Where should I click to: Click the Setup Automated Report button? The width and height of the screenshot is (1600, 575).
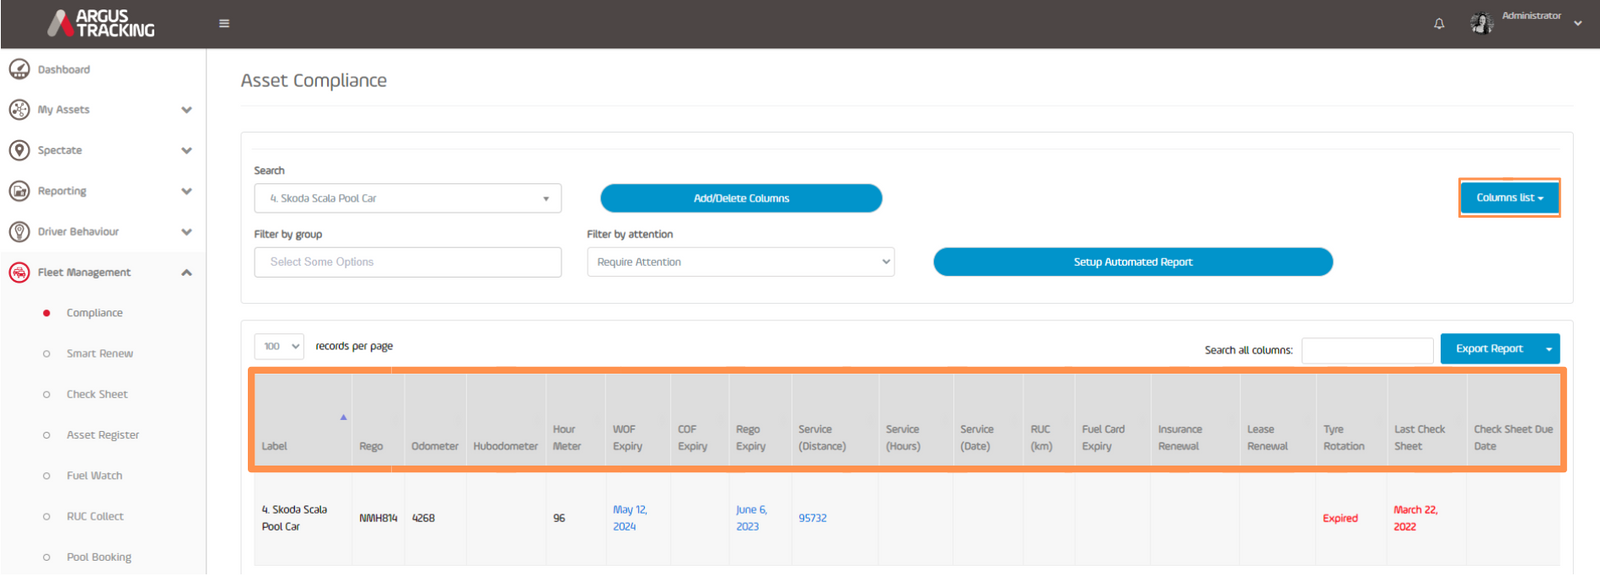tap(1133, 262)
